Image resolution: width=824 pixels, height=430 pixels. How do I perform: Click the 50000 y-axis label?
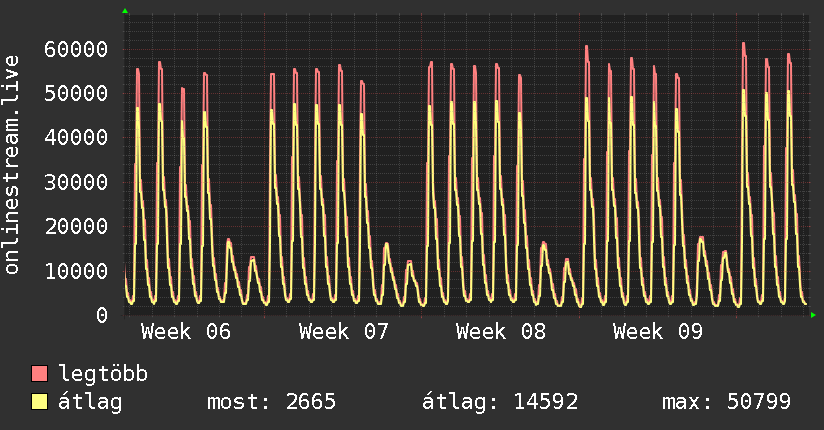tap(76, 93)
